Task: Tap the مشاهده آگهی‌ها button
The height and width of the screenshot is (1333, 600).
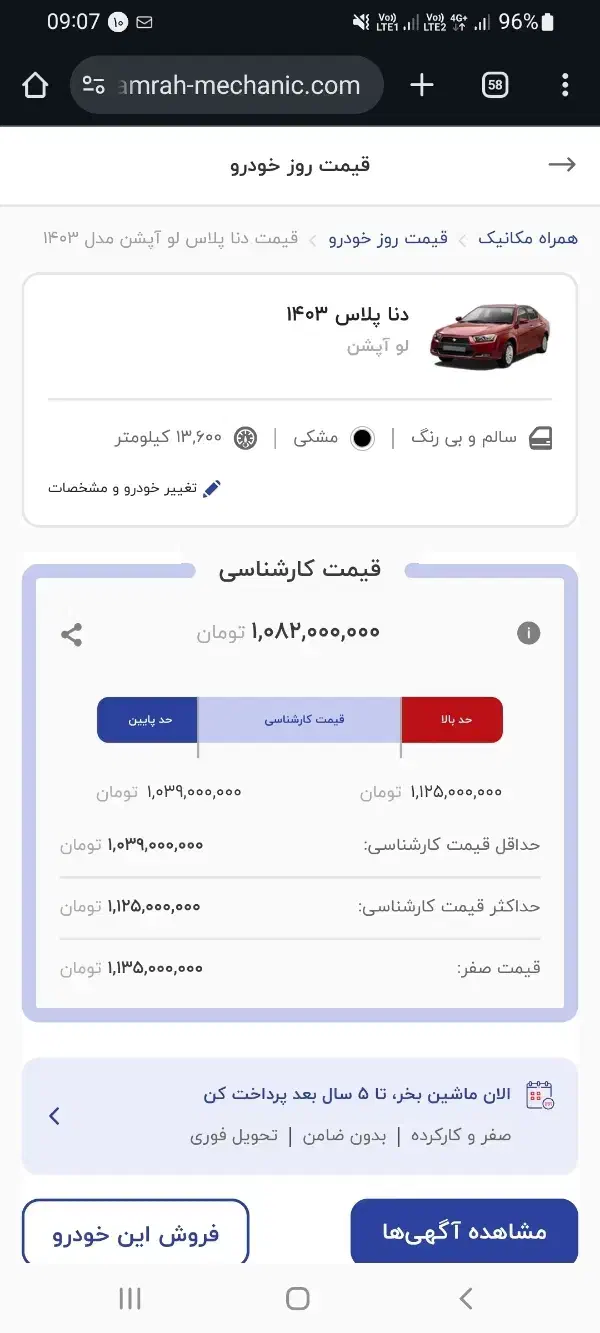Action: (464, 1231)
